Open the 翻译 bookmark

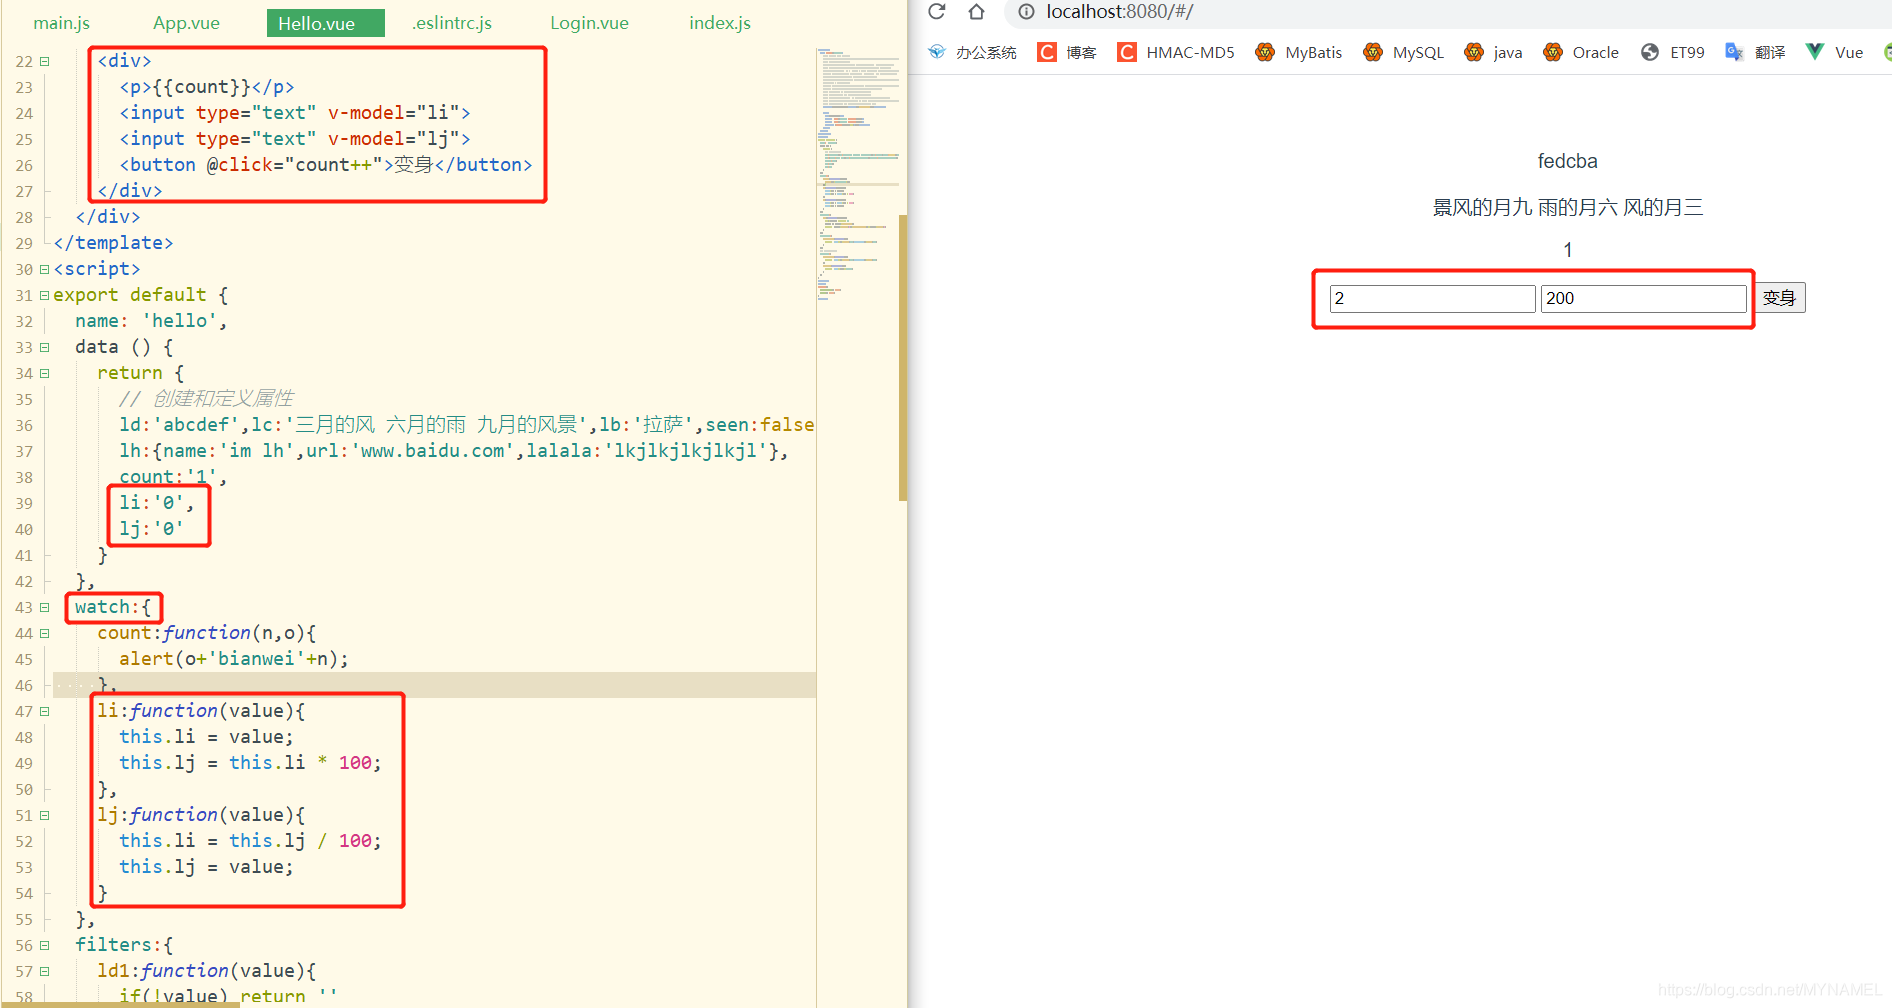[x=1755, y=52]
